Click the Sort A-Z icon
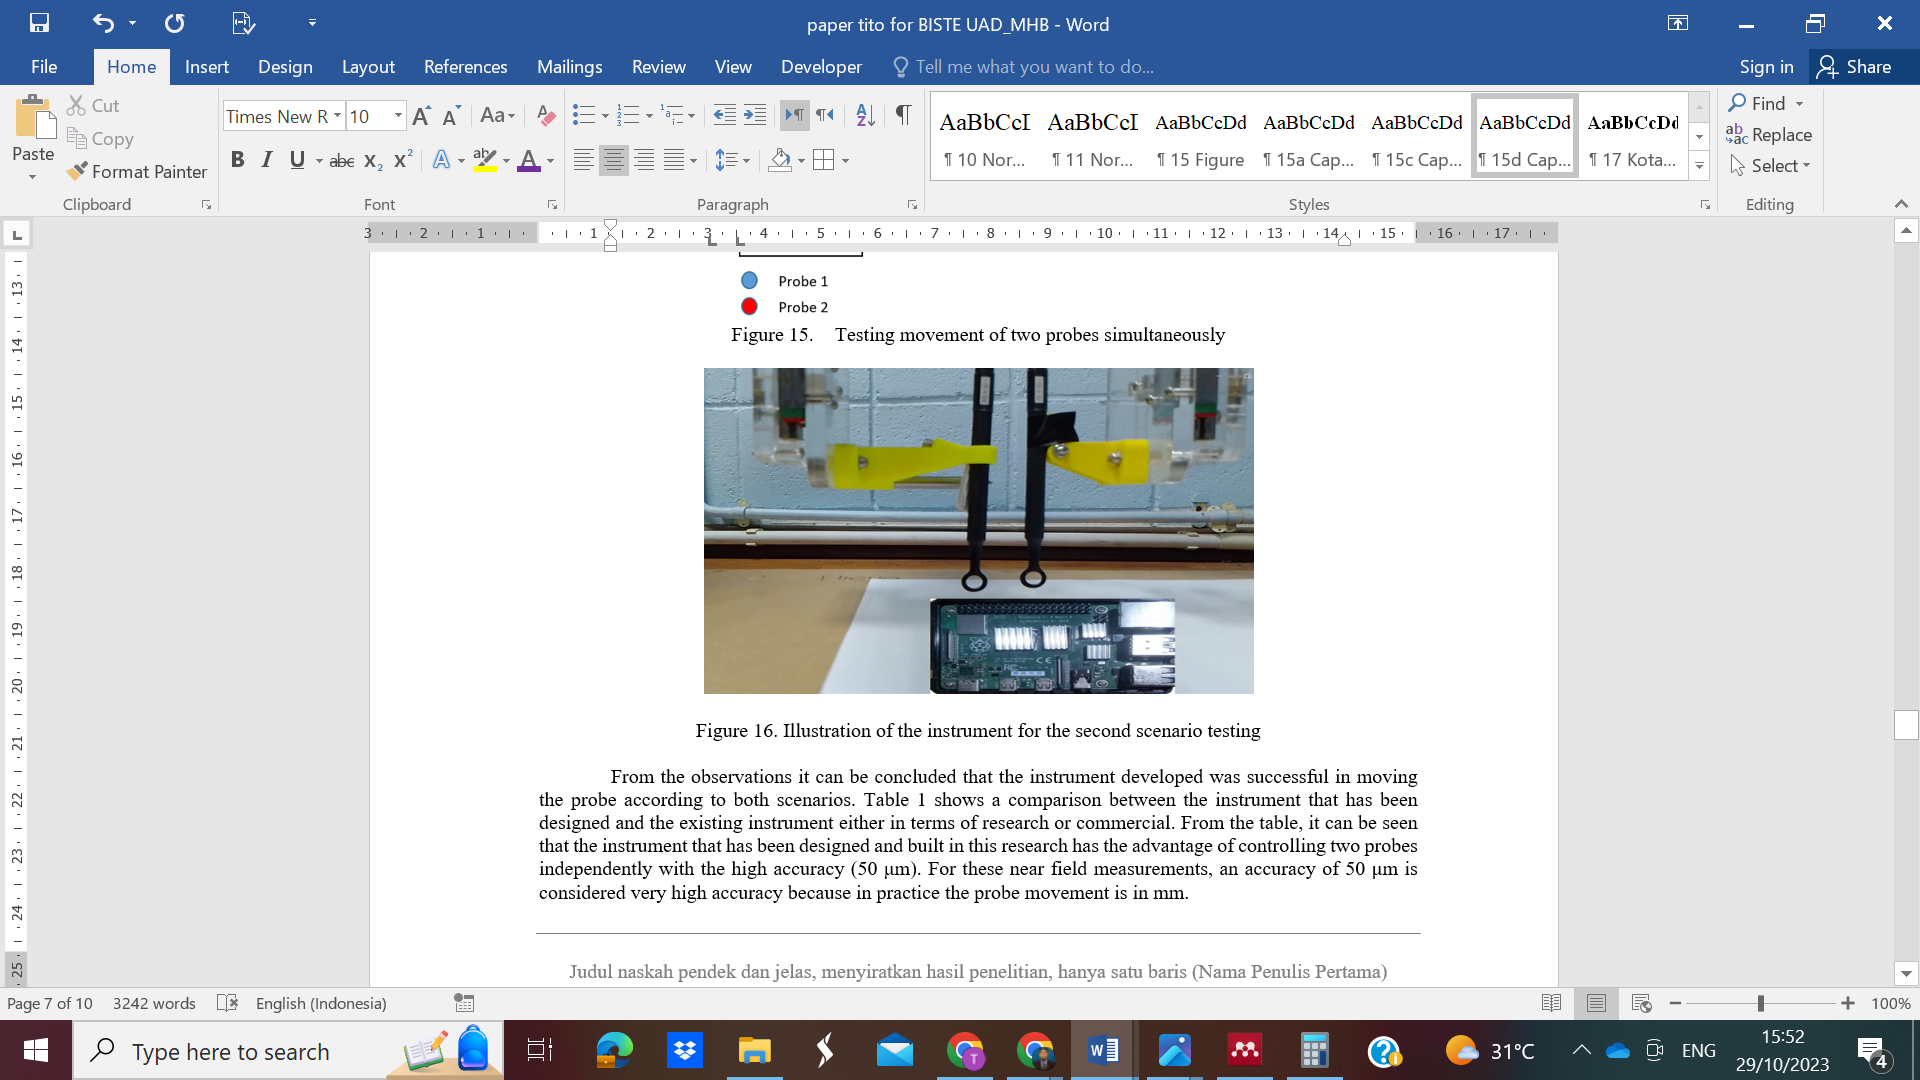The height and width of the screenshot is (1080, 1920). 865,116
